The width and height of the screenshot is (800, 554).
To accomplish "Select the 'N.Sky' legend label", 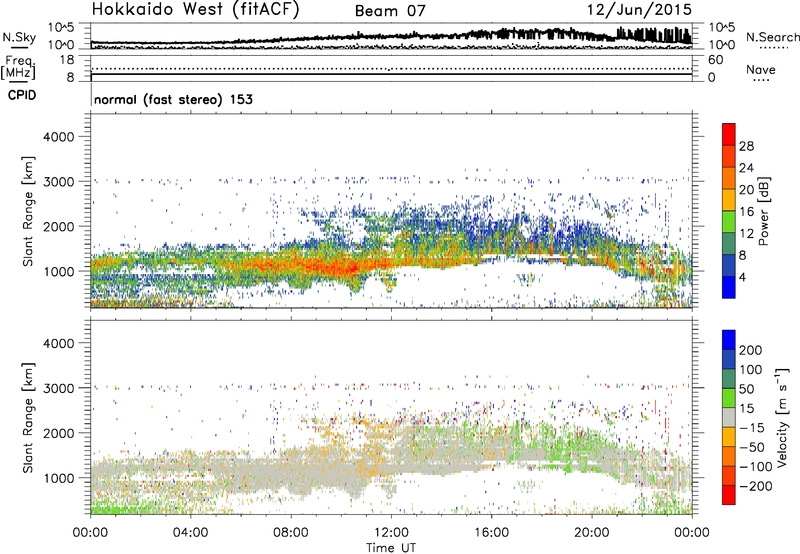I will [19, 38].
